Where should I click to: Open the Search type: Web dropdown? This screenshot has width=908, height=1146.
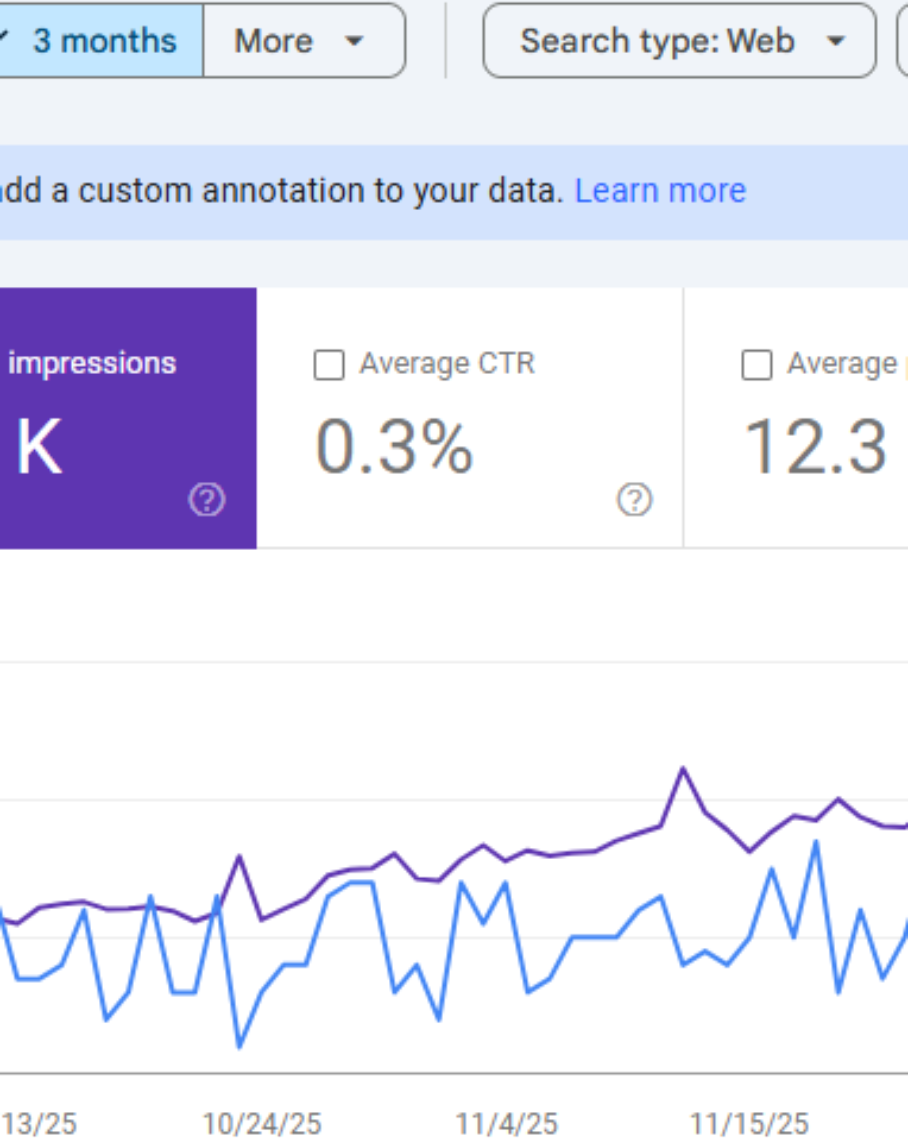(x=680, y=41)
